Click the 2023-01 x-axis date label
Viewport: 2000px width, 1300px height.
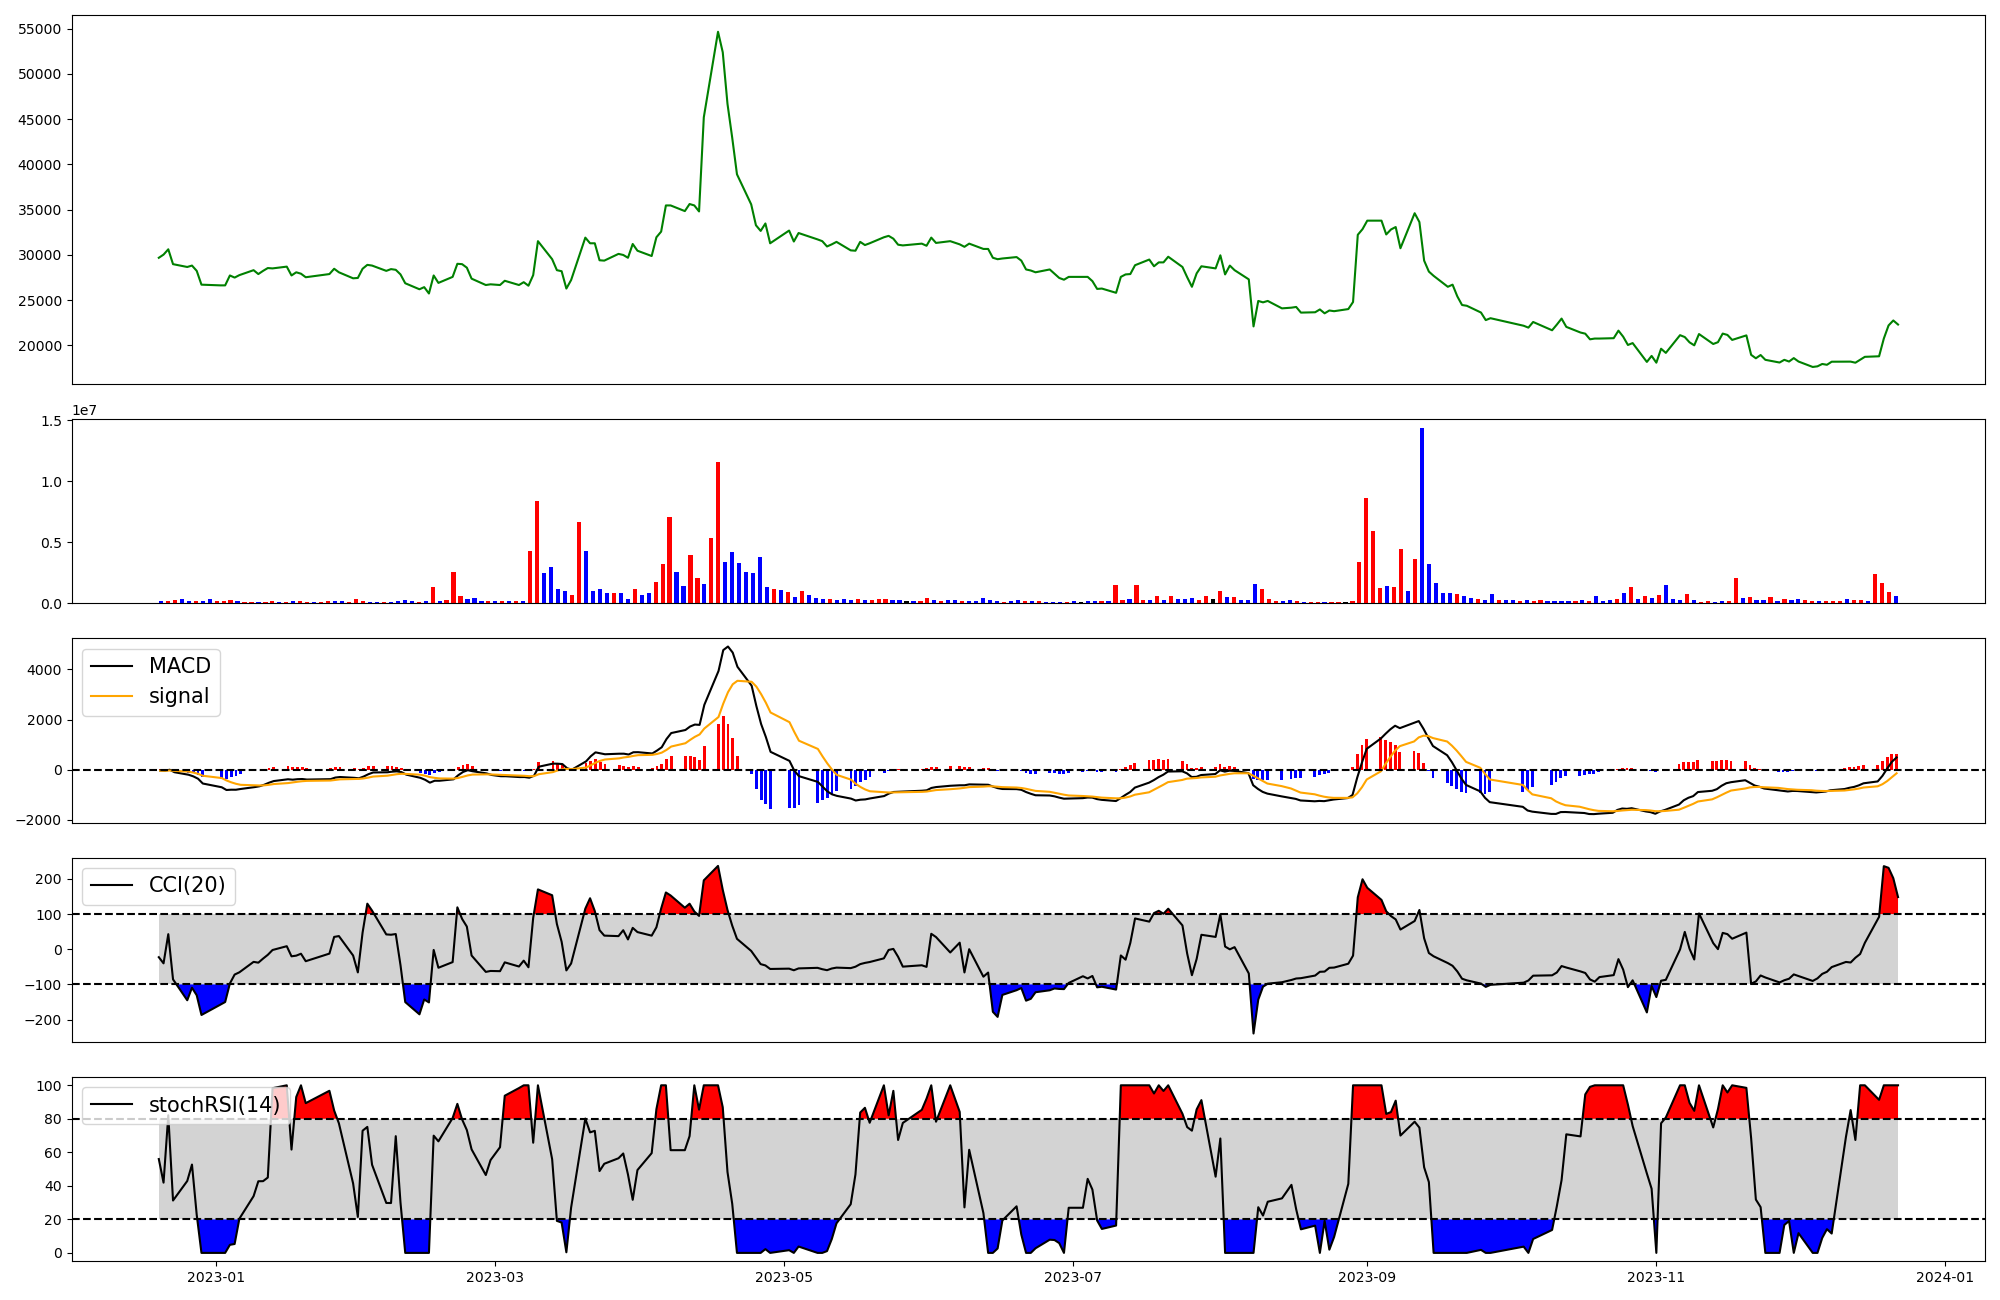tap(216, 1277)
